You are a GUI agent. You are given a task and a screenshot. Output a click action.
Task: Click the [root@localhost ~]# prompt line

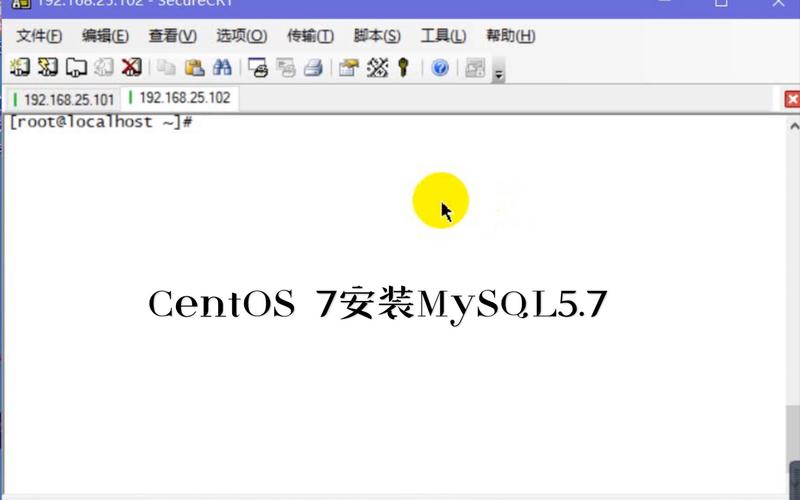[x=101, y=122]
